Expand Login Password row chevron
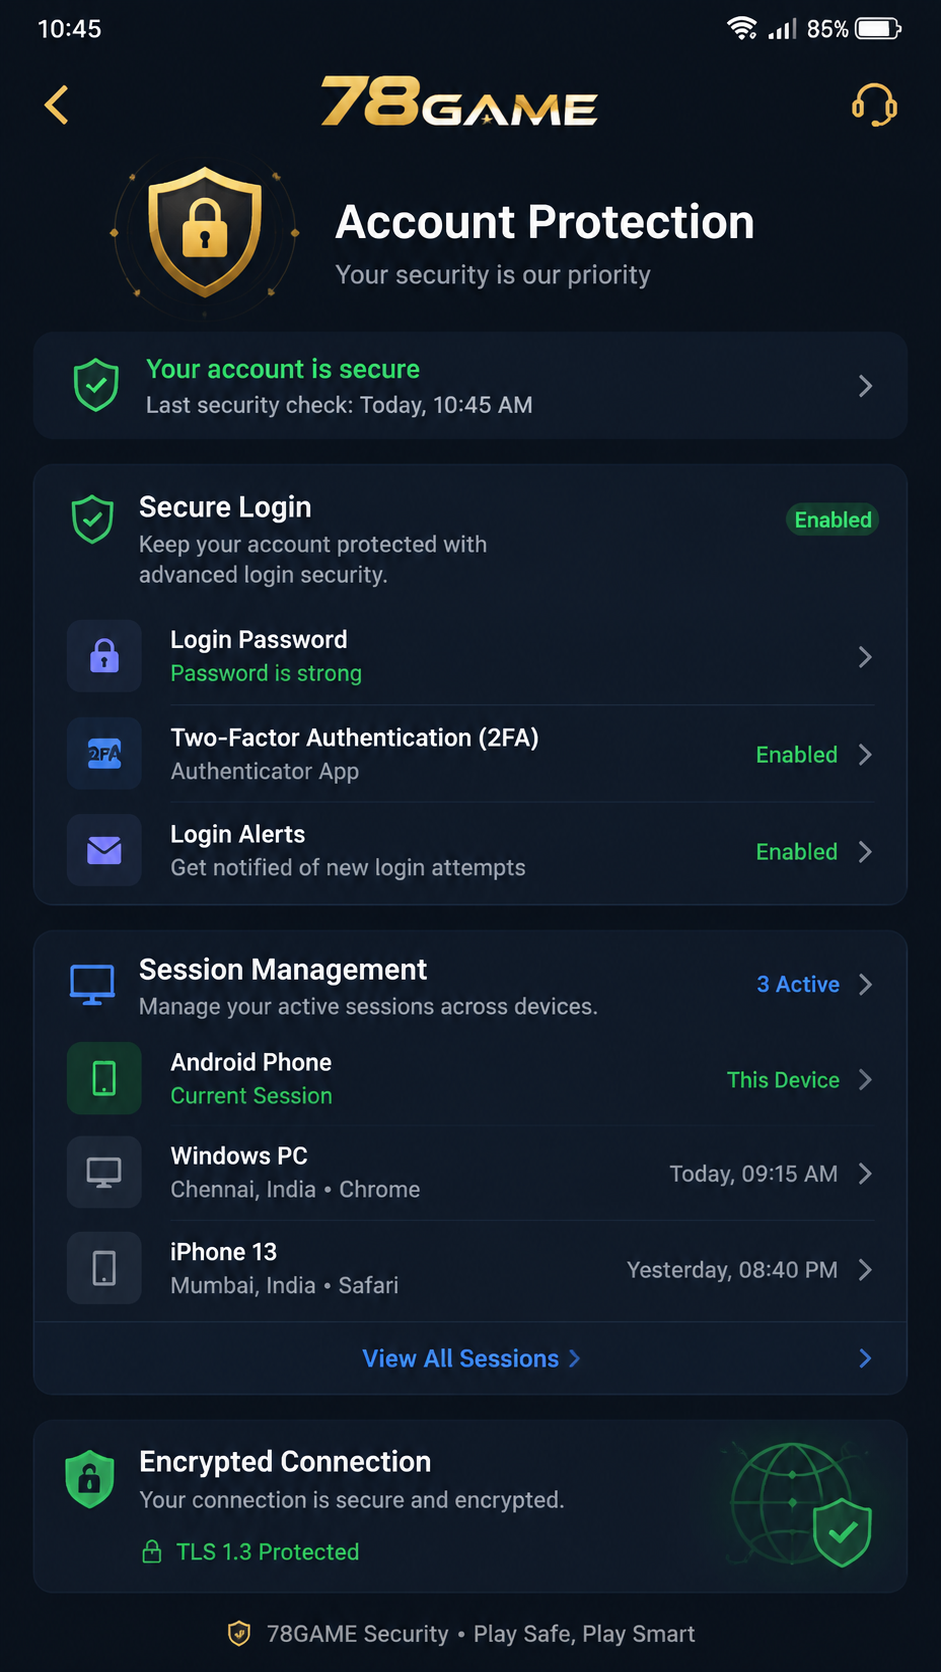The image size is (941, 1672). click(x=865, y=657)
